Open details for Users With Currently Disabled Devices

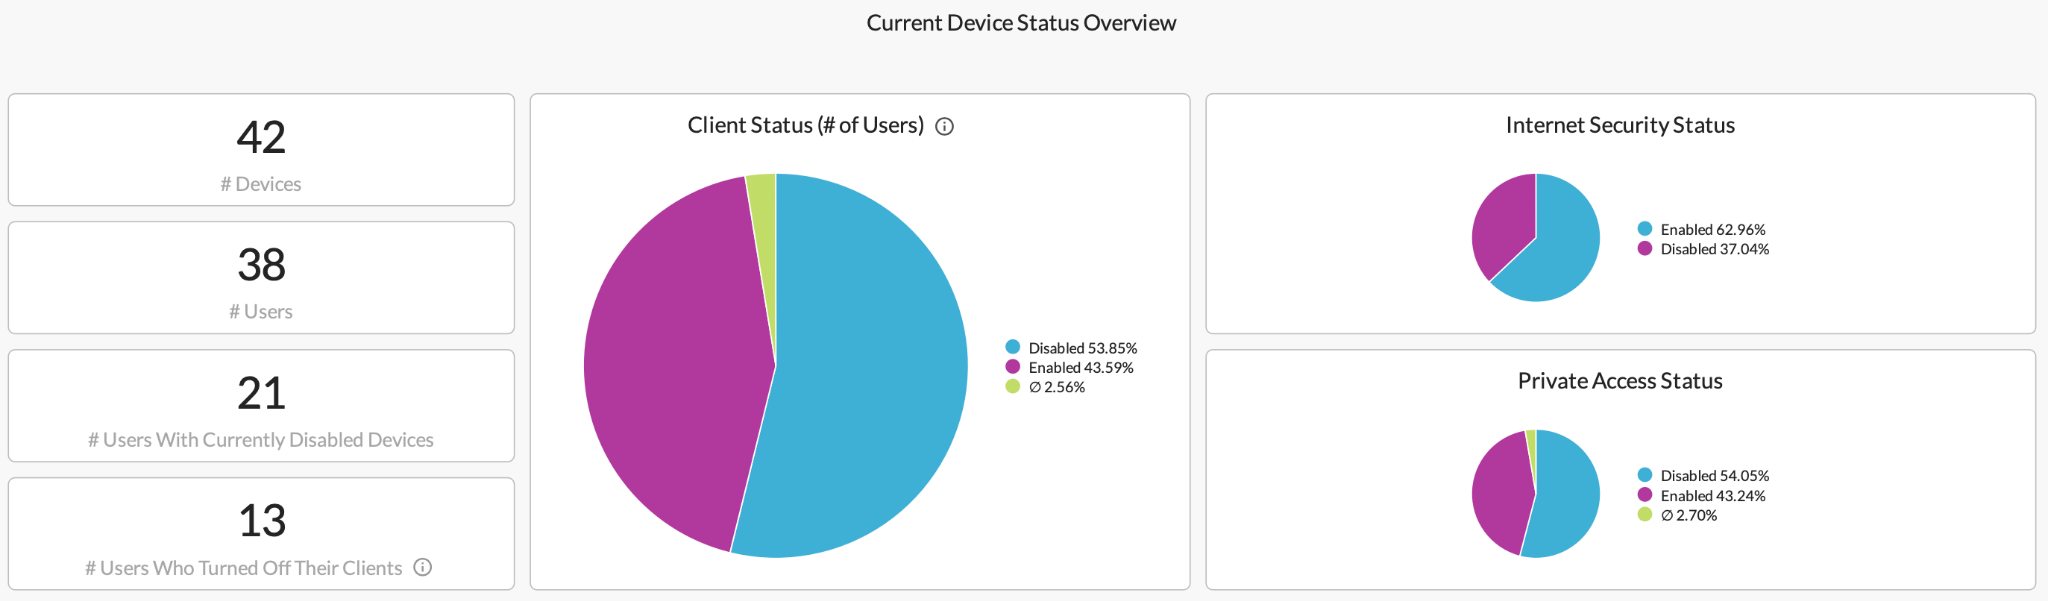point(261,406)
